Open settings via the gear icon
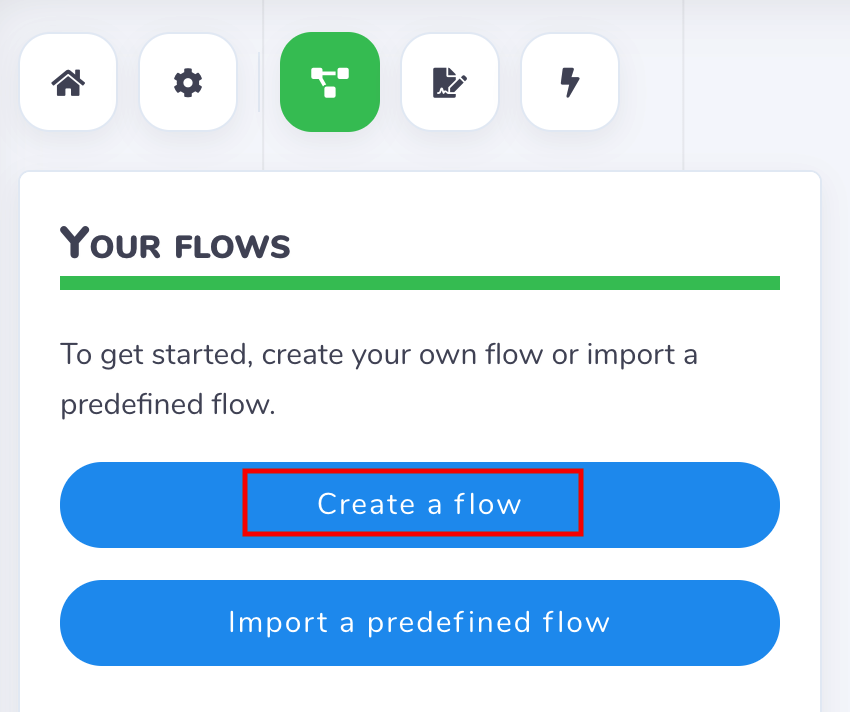This screenshot has height=712, width=850. pos(188,82)
